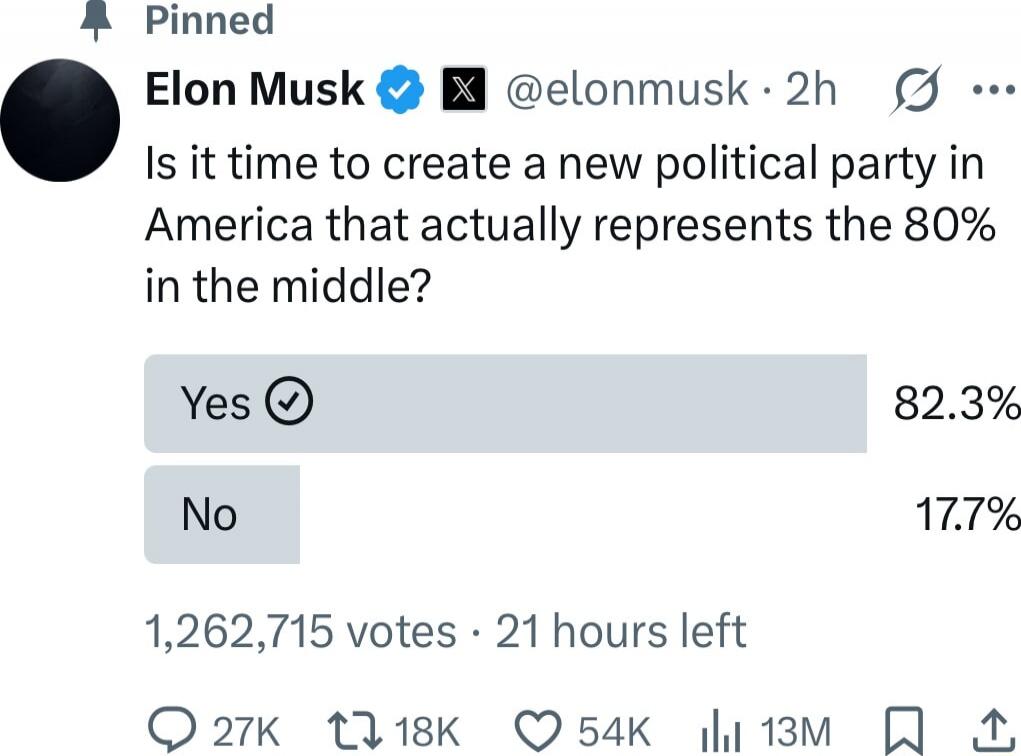Open the dark profile avatar

click(61, 120)
